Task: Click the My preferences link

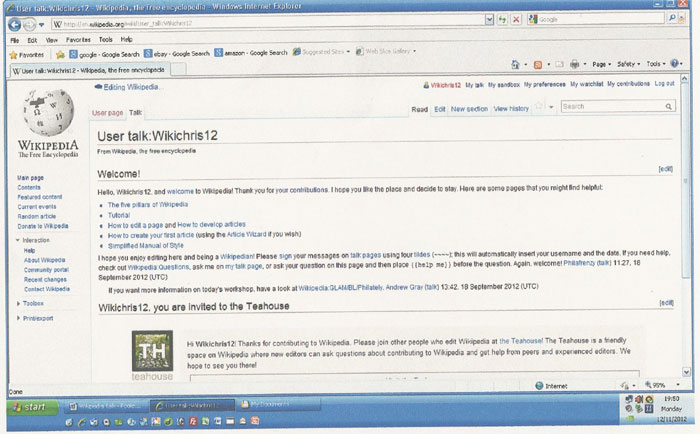Action: point(545,84)
